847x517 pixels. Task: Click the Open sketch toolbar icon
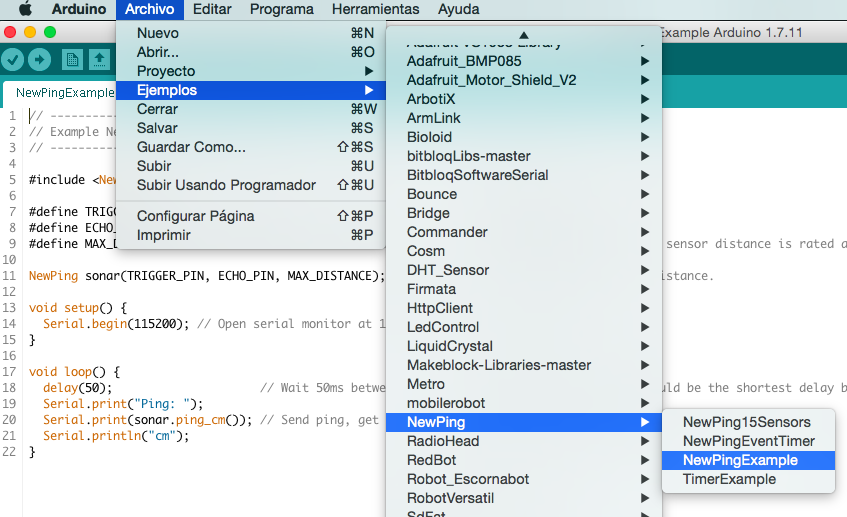pyautogui.click(x=99, y=60)
